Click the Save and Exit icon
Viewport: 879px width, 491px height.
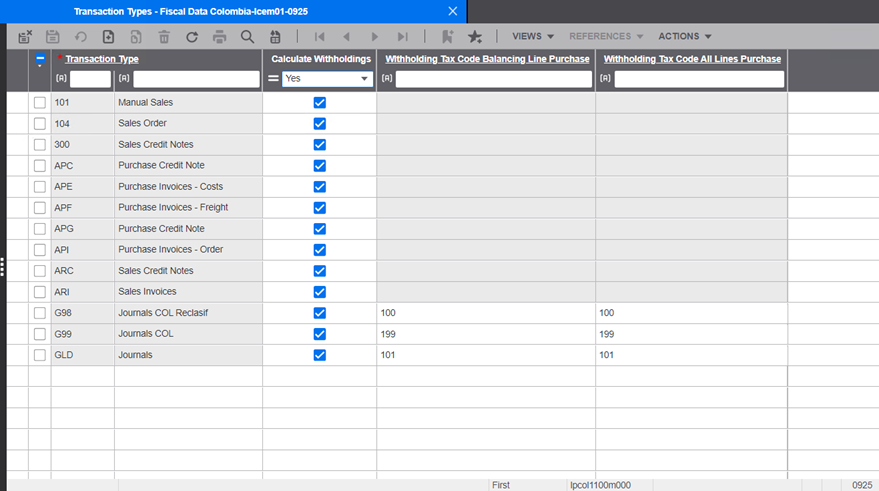point(25,37)
